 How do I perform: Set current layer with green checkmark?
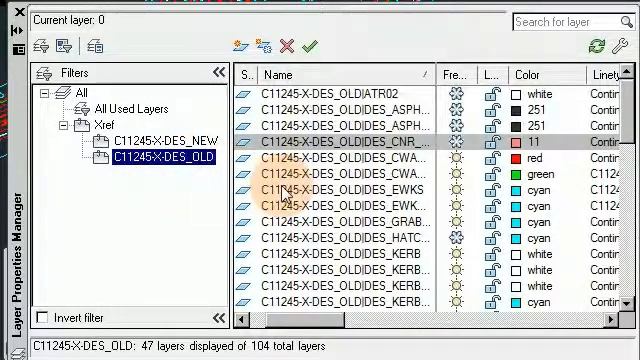[x=310, y=46]
